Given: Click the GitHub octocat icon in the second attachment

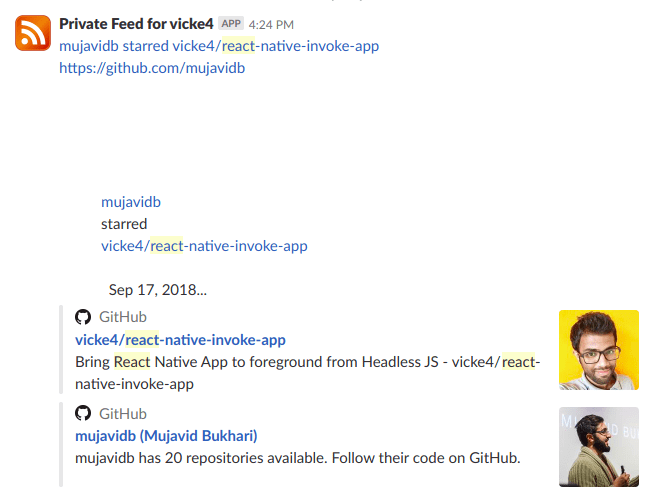Looking at the screenshot, I should (83, 413).
